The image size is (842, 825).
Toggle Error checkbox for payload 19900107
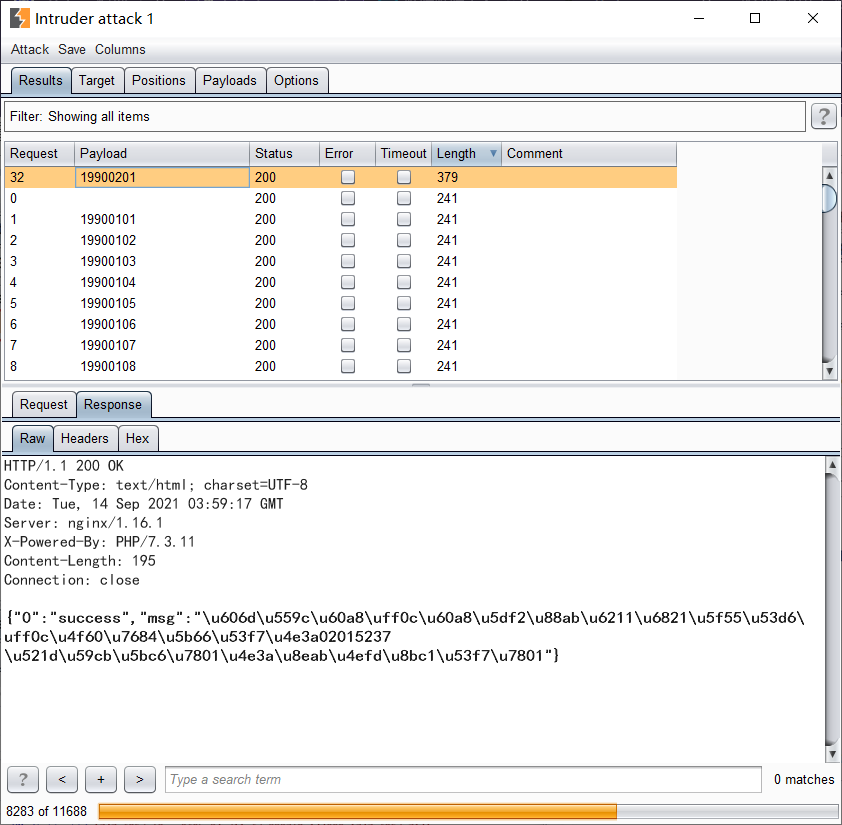[x=348, y=345]
